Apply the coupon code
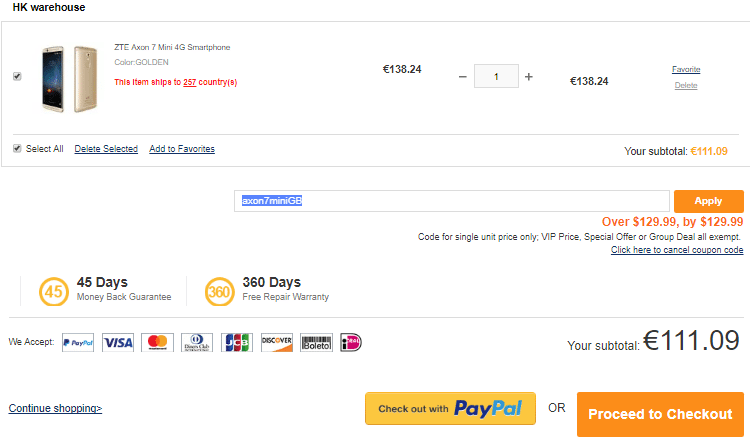The width and height of the screenshot is (750, 443). [x=708, y=201]
